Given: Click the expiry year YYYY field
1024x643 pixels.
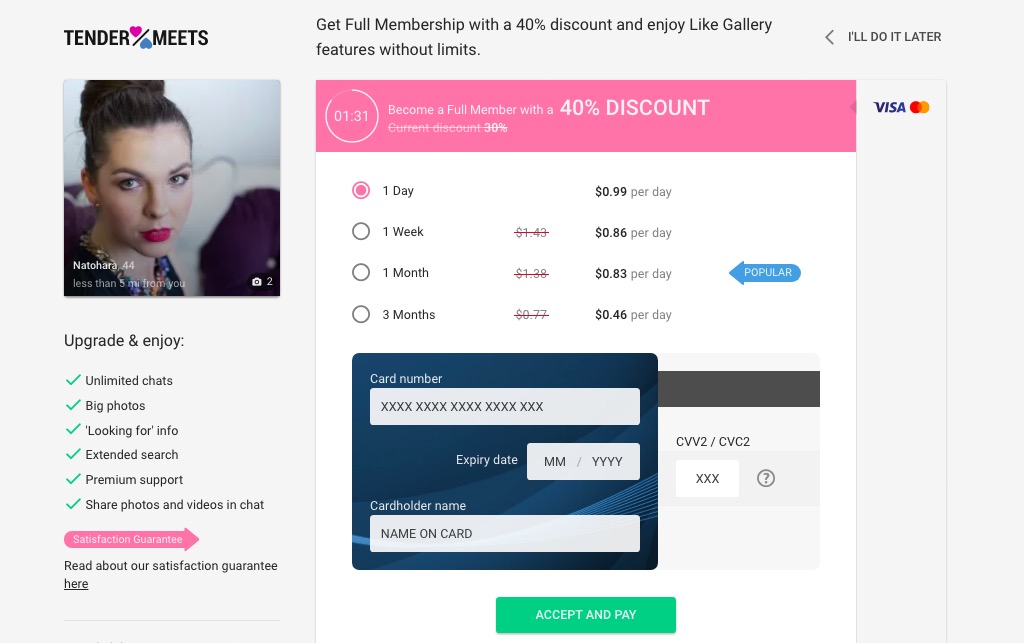Looking at the screenshot, I should [x=607, y=462].
